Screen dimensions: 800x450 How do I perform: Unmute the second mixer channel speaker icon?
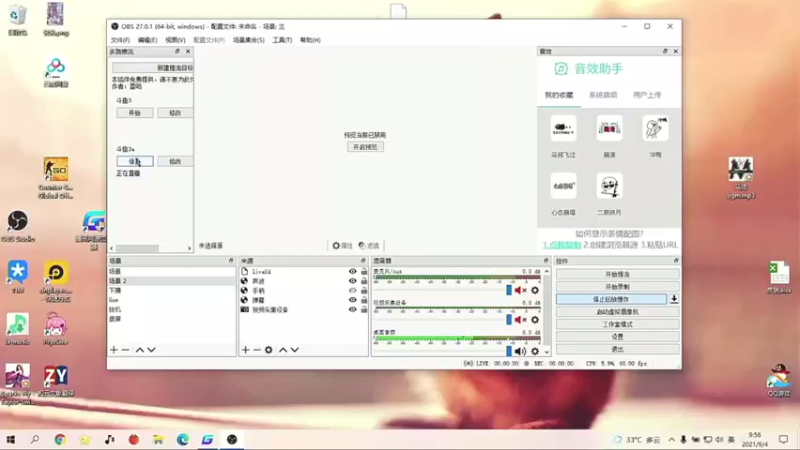click(520, 320)
